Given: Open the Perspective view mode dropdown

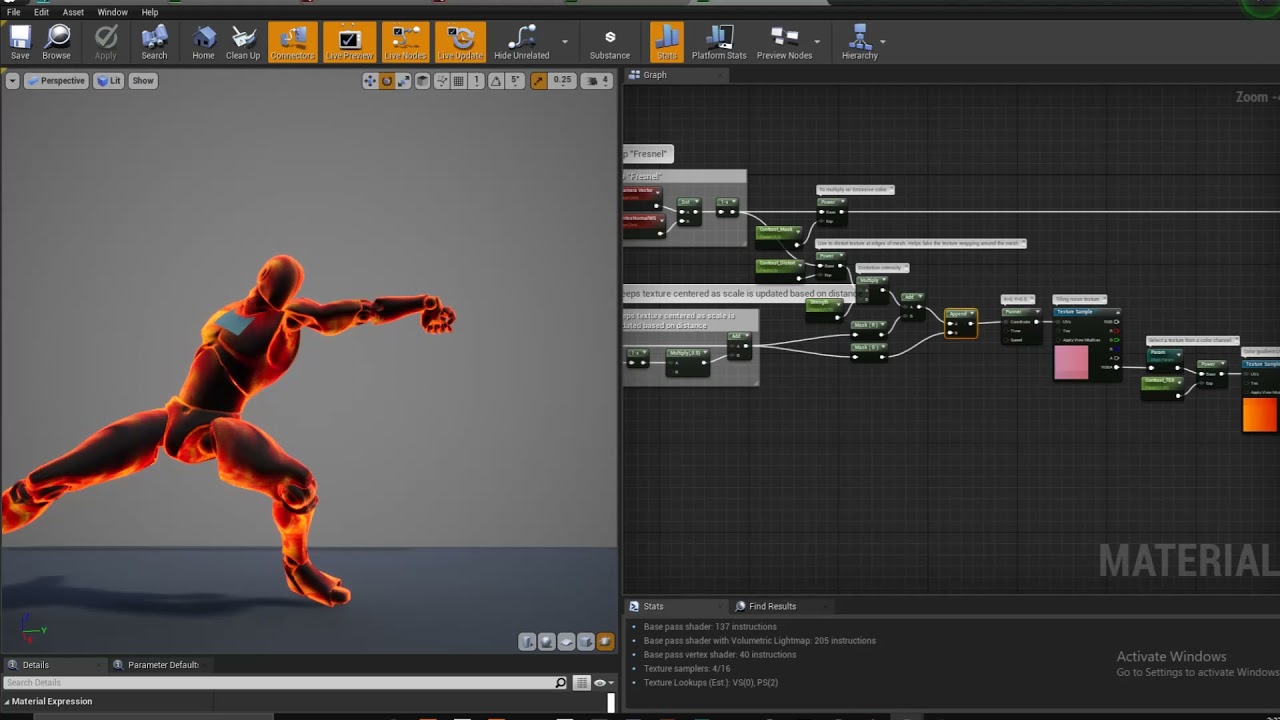Looking at the screenshot, I should point(56,81).
